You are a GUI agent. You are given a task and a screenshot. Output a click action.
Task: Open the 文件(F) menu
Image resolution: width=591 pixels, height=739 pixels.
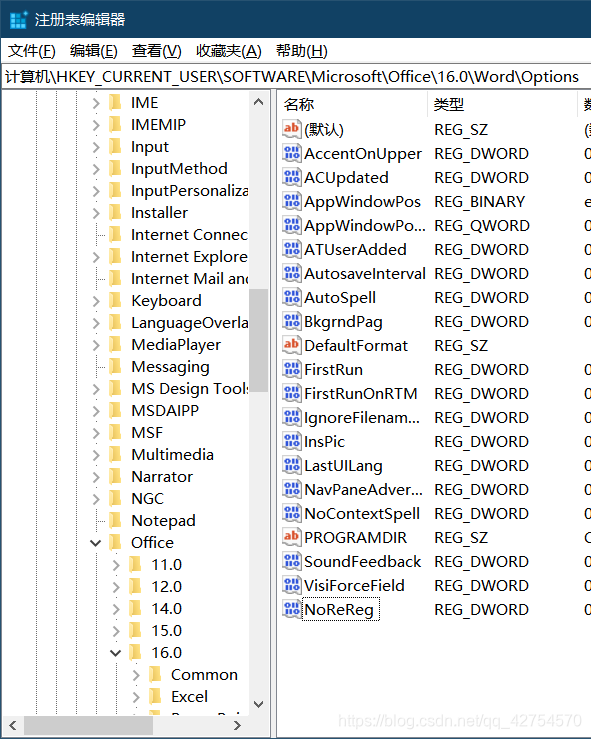point(32,50)
